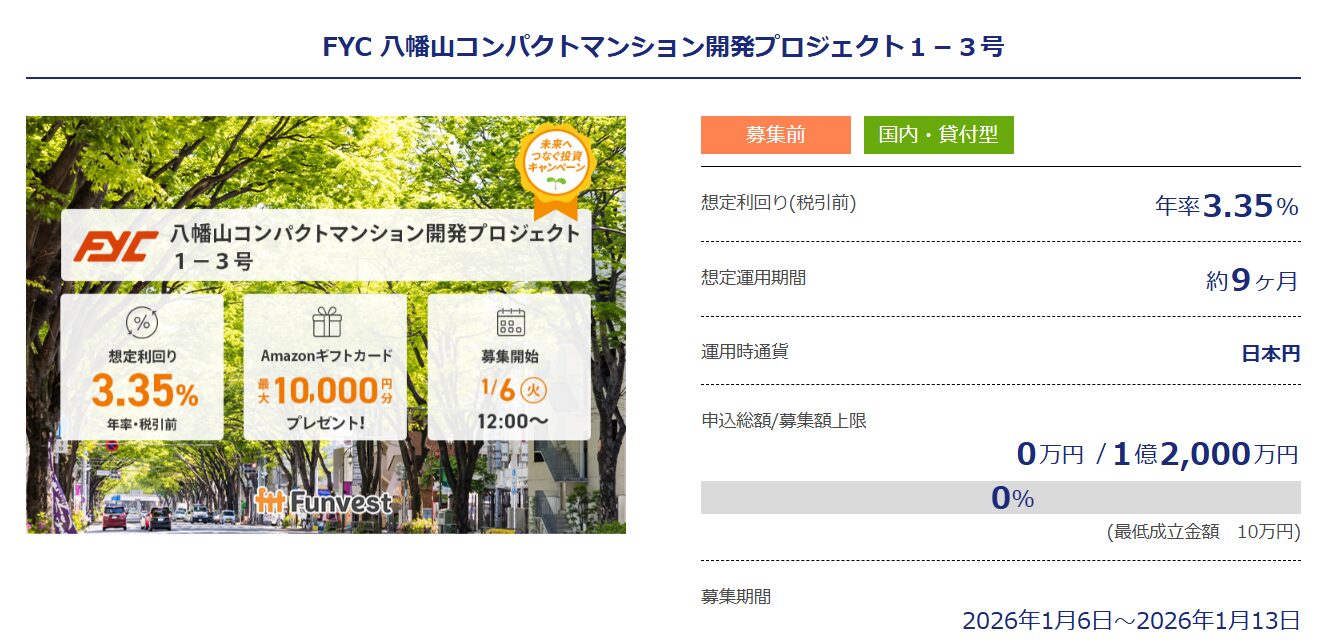
Task: Click the 1/6(火) start date in banner
Action: coord(508,386)
